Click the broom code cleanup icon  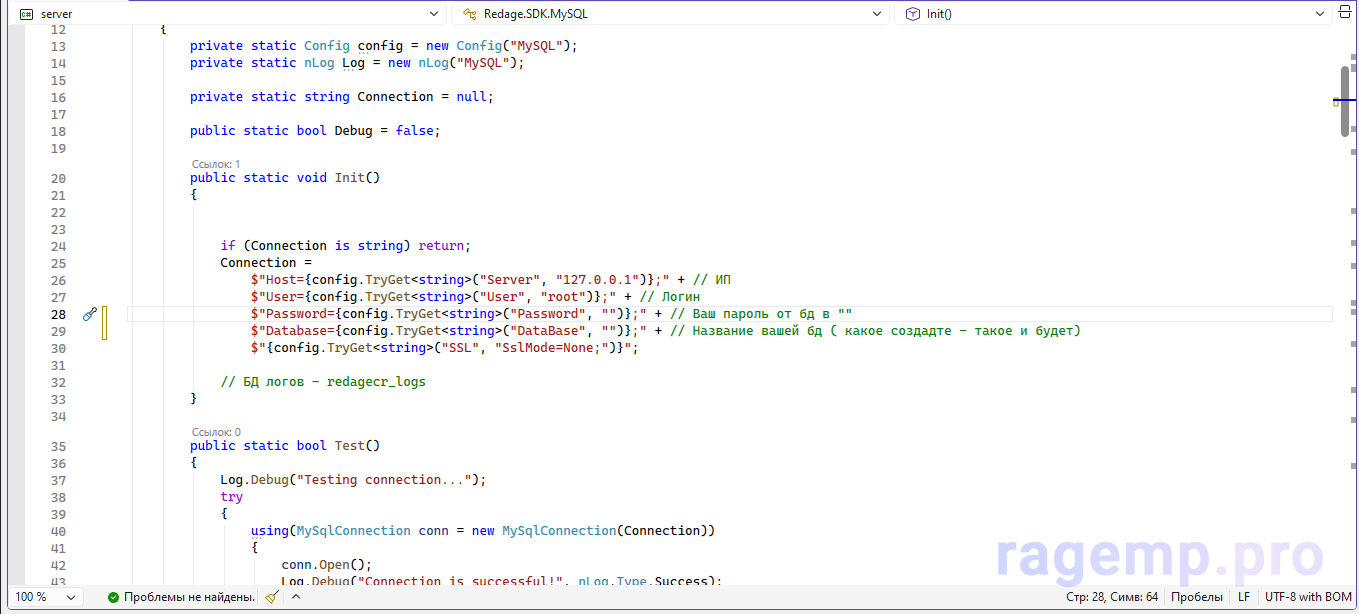[271, 597]
